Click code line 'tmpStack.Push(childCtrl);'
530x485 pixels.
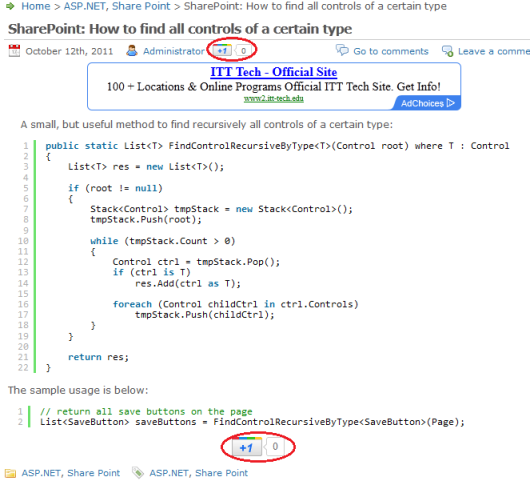pos(204,315)
